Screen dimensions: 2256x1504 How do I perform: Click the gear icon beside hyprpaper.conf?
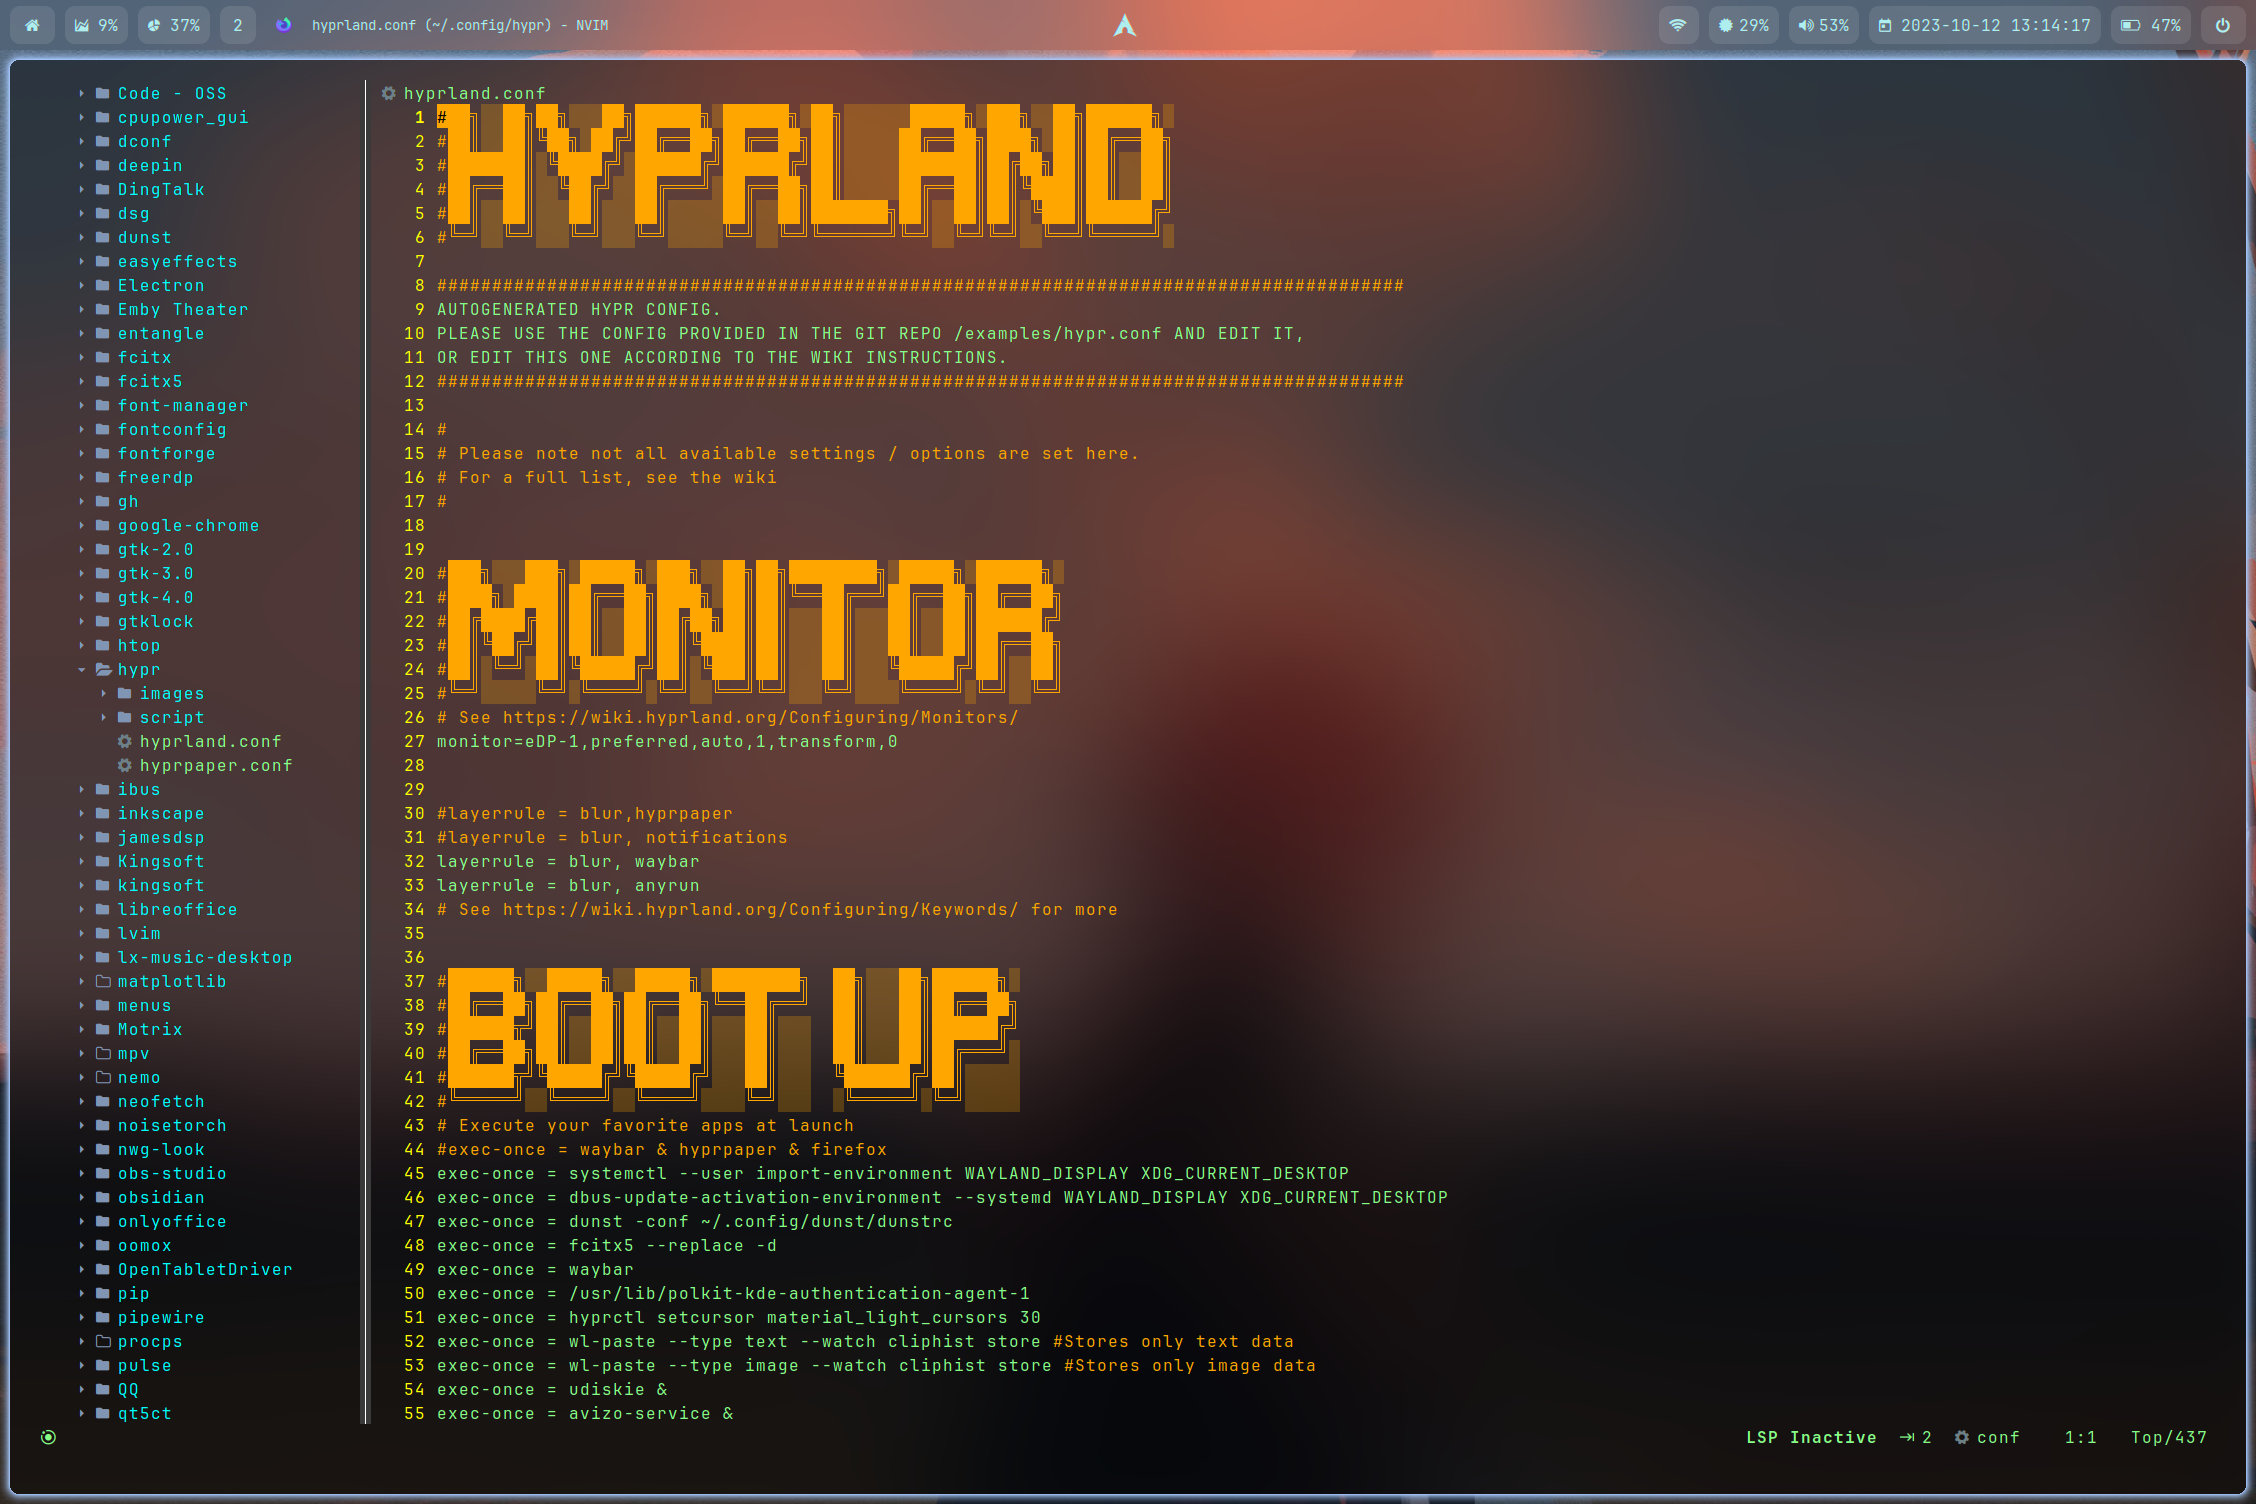[125, 765]
